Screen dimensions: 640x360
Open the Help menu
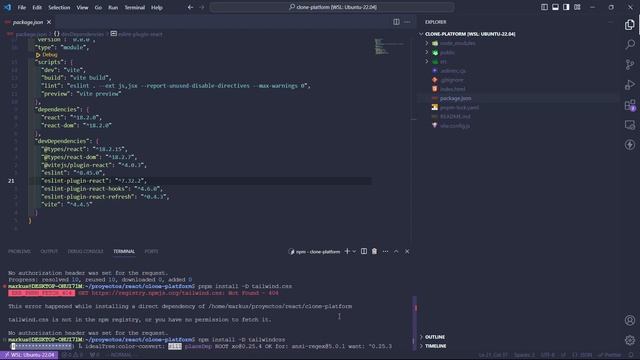(157, 7)
